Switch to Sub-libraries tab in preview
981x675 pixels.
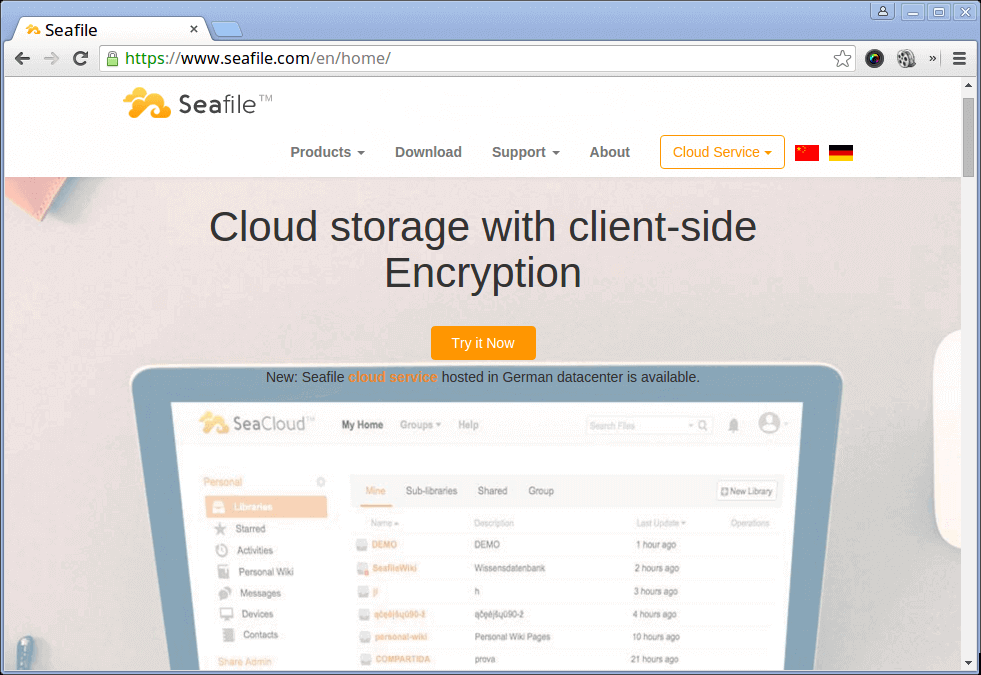431,491
